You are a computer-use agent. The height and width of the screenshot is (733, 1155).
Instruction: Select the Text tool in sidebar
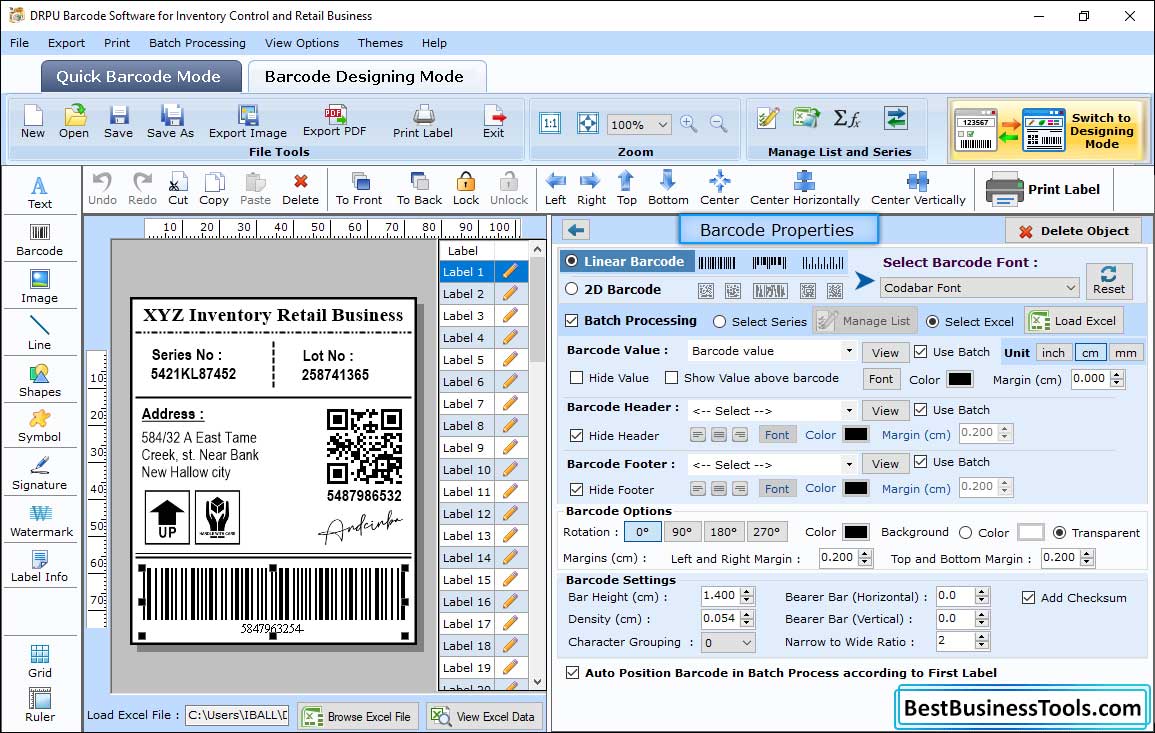click(40, 193)
